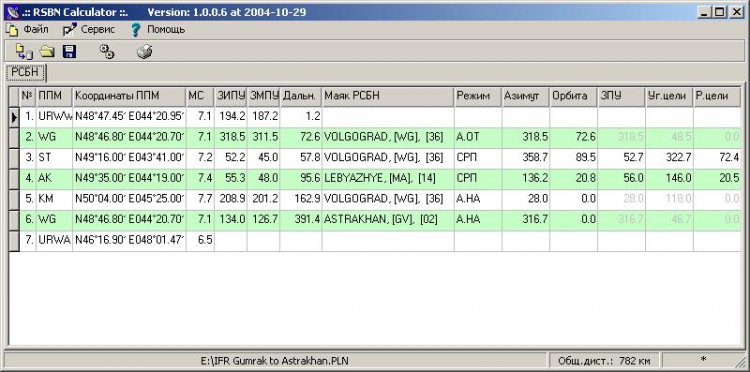Click azimuth value 358.7

coord(525,158)
